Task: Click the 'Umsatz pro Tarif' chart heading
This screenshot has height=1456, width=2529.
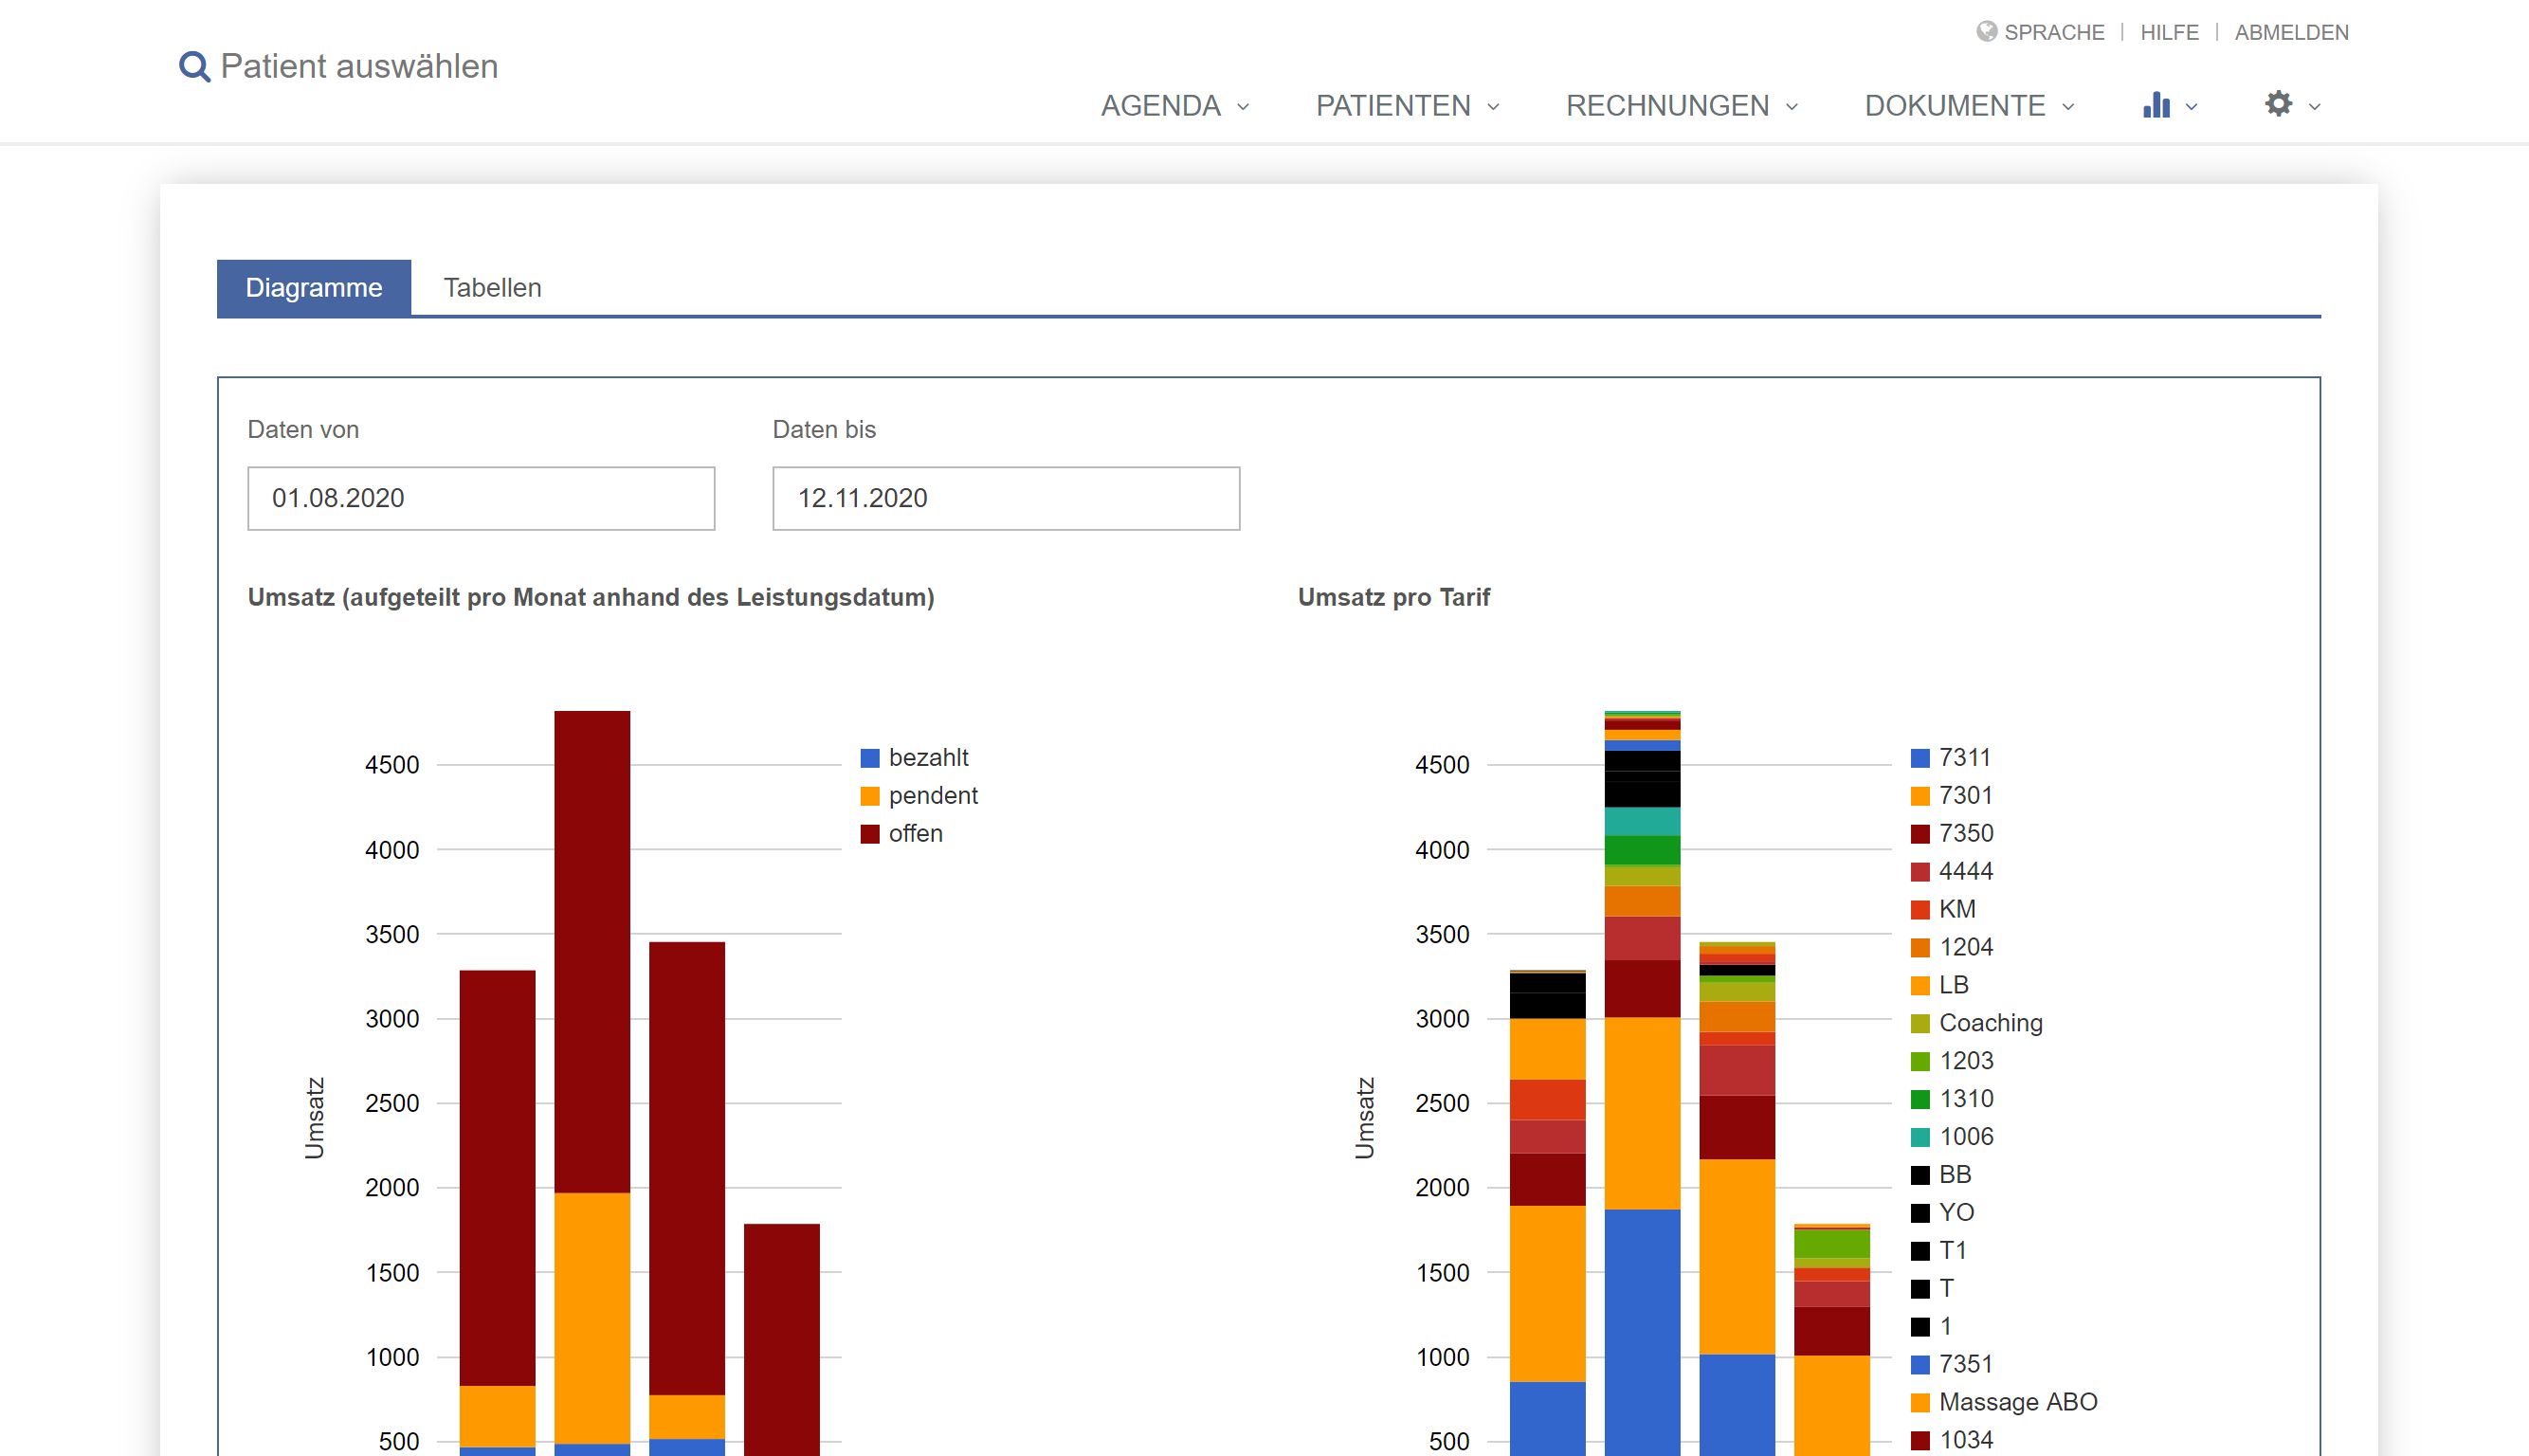Action: [x=1393, y=597]
